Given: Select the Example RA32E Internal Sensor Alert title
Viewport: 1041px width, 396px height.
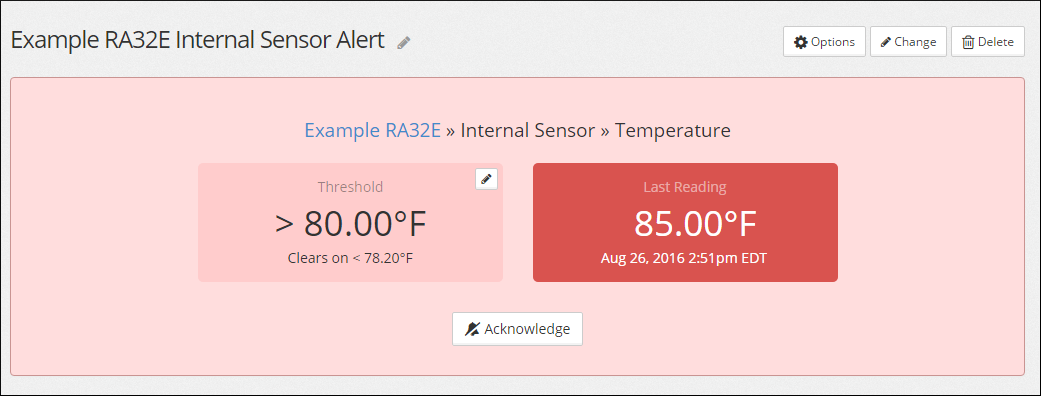Looking at the screenshot, I should [x=198, y=41].
